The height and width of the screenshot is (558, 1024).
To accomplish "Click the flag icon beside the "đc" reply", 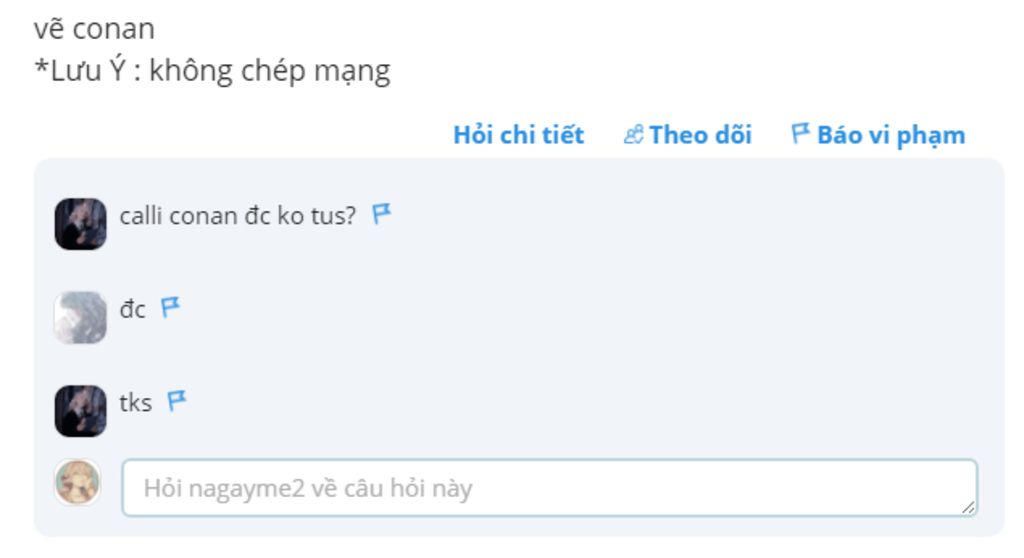I will [x=171, y=307].
